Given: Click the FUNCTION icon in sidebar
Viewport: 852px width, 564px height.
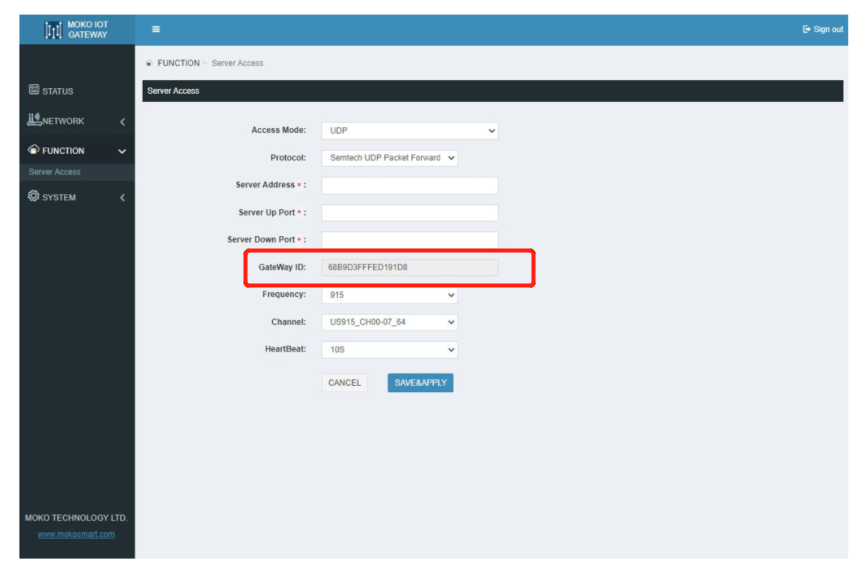Looking at the screenshot, I should coord(33,151).
